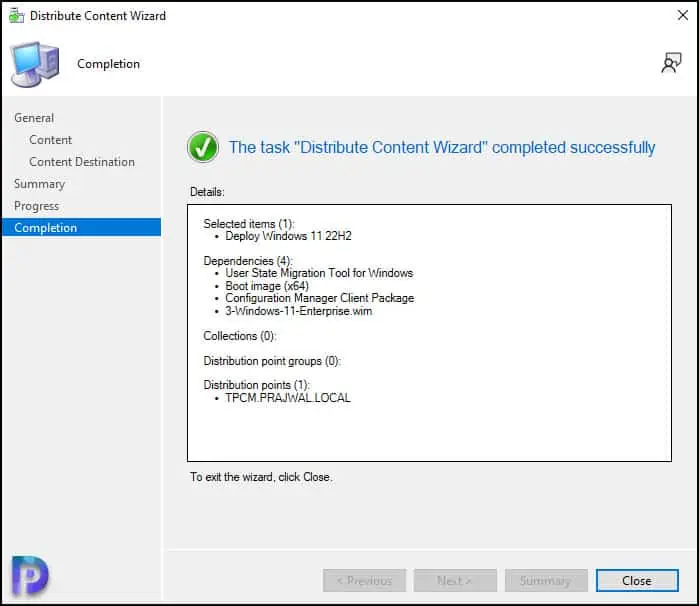Click 'Selected items (1):' heading
This screenshot has height=606, width=699.
[249, 223]
